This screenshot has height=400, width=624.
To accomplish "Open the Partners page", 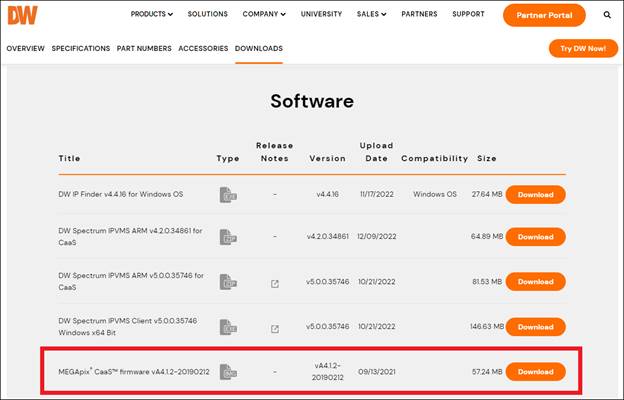I will [x=419, y=14].
